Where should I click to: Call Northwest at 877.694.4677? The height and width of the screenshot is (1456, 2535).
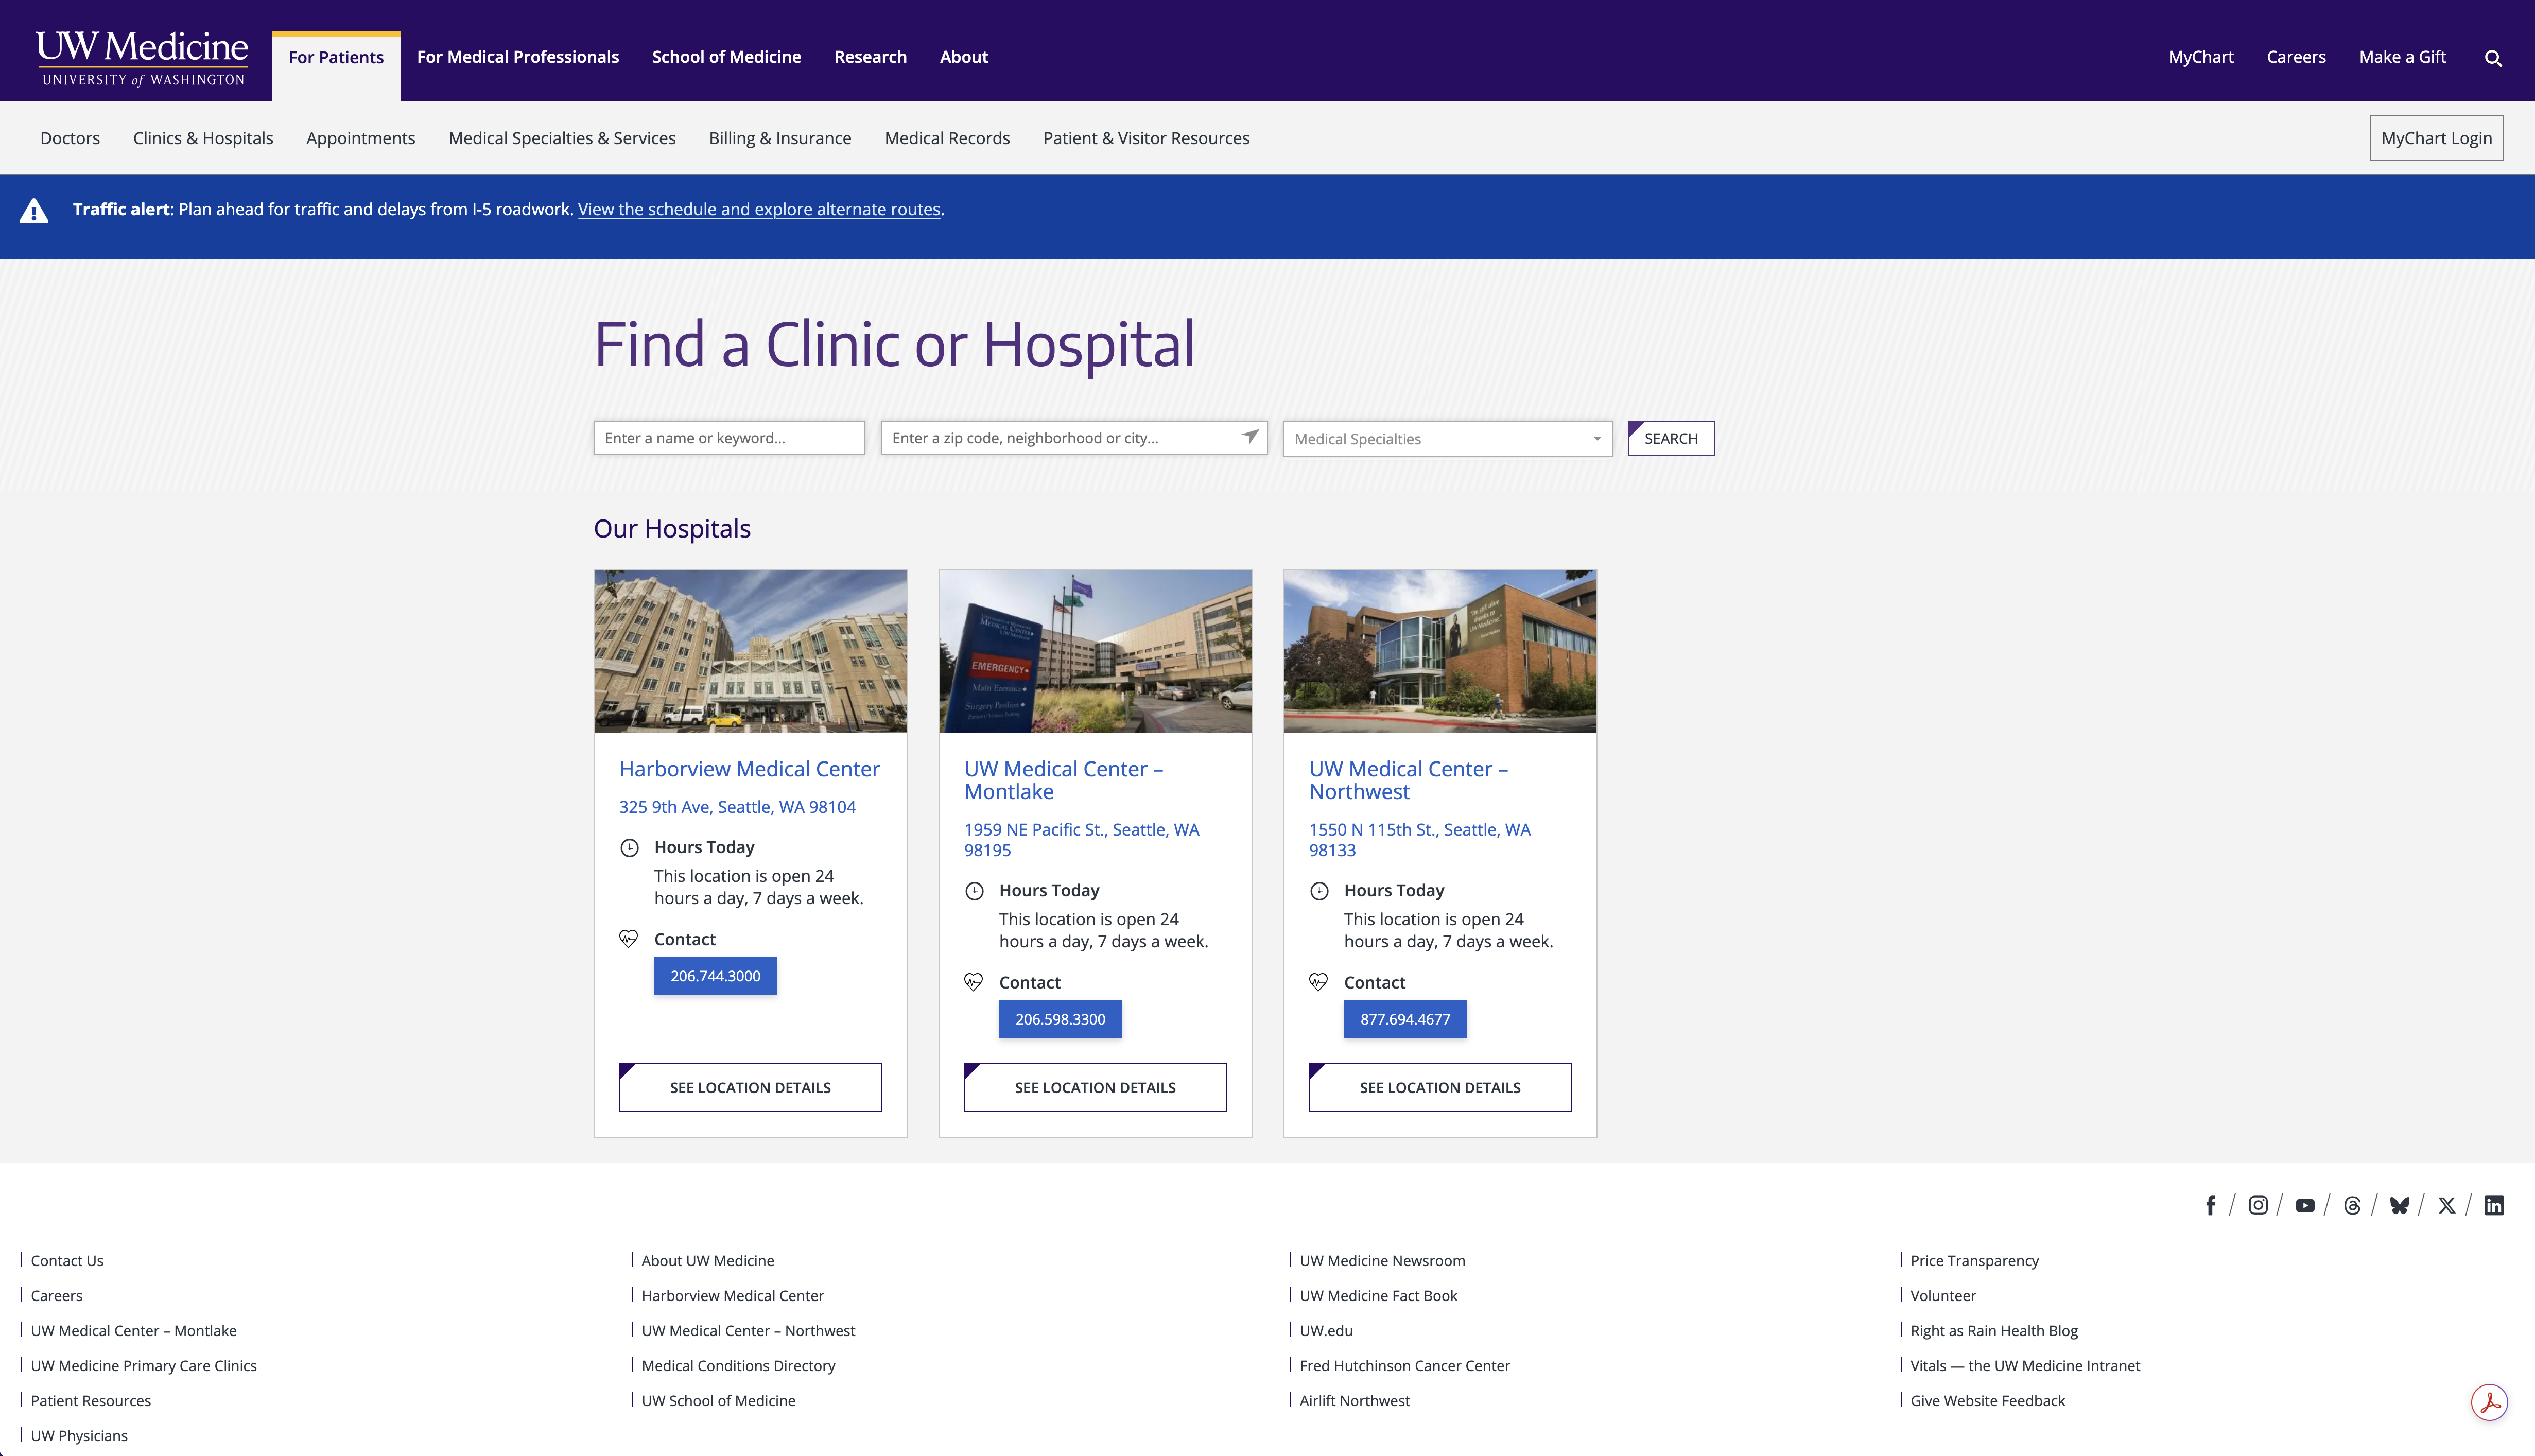tap(1405, 1019)
